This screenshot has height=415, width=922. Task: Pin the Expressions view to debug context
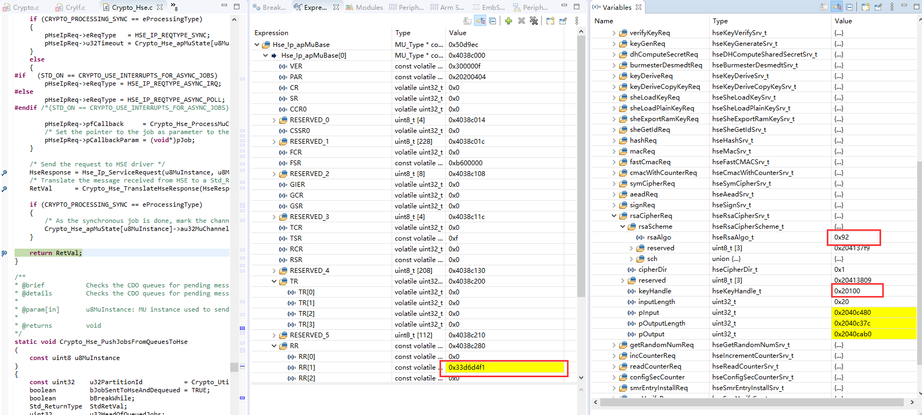click(563, 21)
